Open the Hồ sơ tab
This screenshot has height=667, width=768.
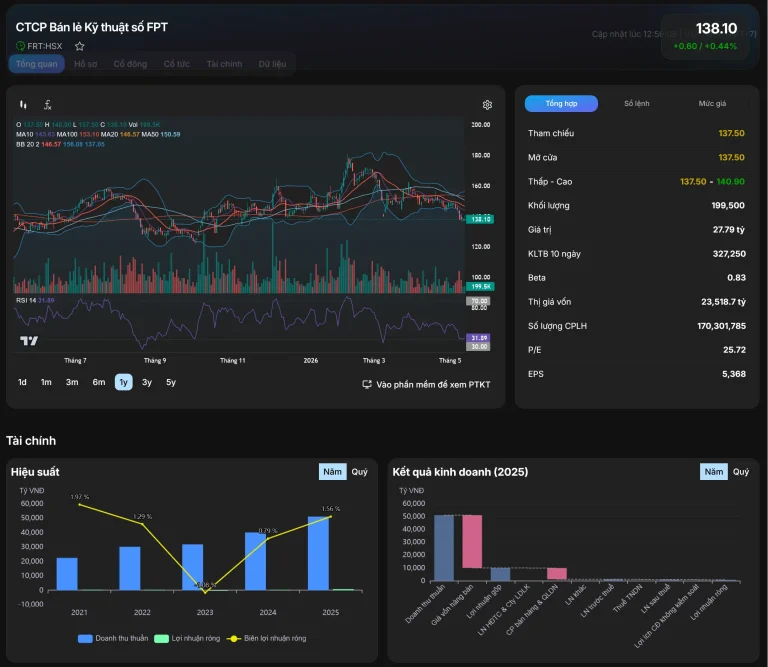(x=86, y=64)
